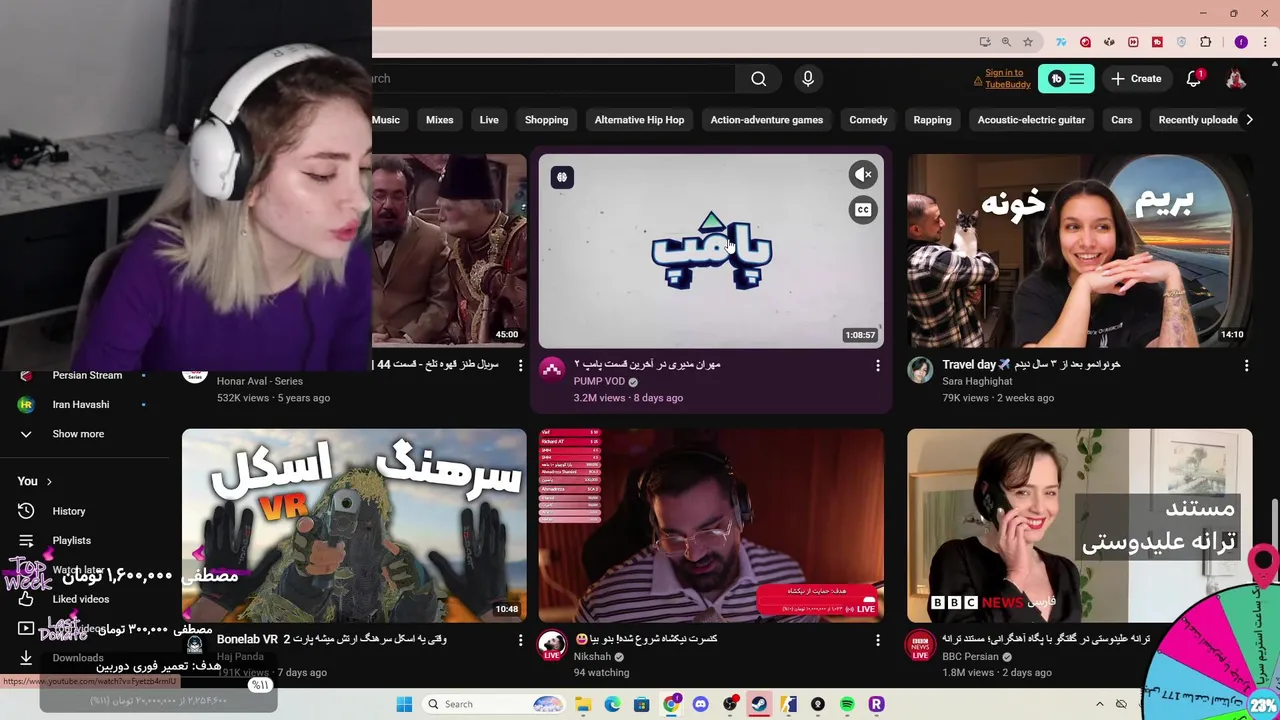Open the Nikshah live stream thumbnail
Screen dimensions: 1280x720
coord(711,526)
